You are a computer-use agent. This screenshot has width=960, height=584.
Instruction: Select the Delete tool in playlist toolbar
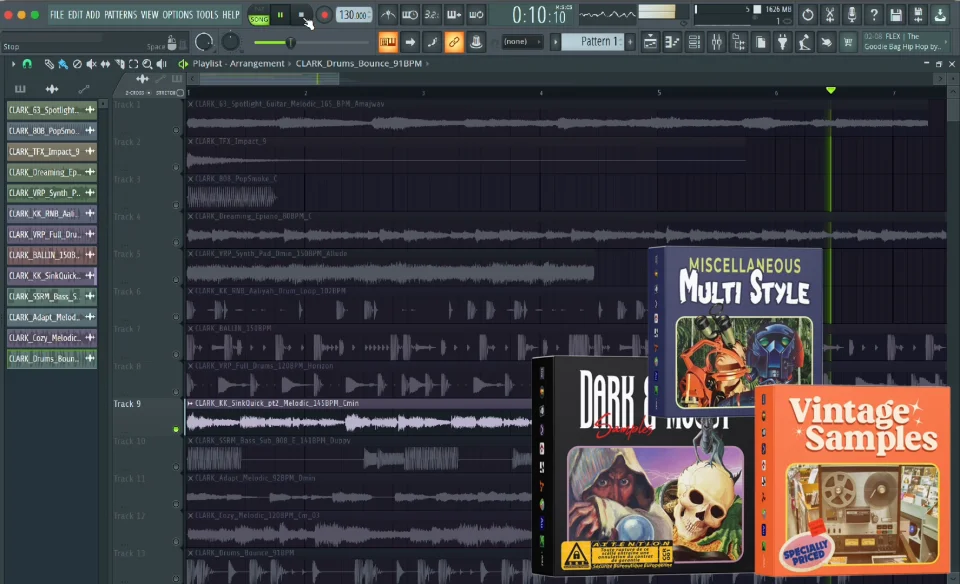77,64
